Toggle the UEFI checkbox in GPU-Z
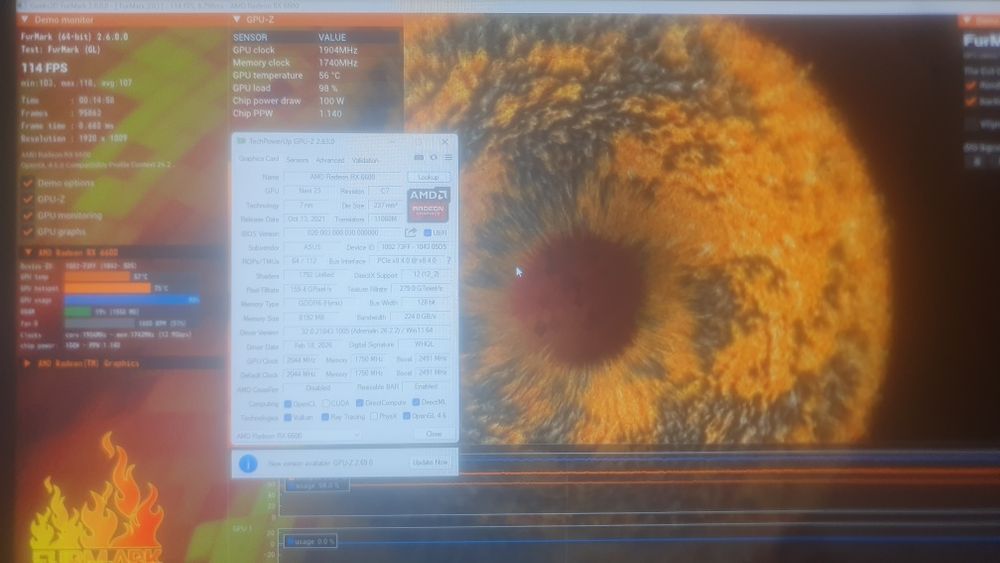This screenshot has height=563, width=1000. pyautogui.click(x=427, y=233)
